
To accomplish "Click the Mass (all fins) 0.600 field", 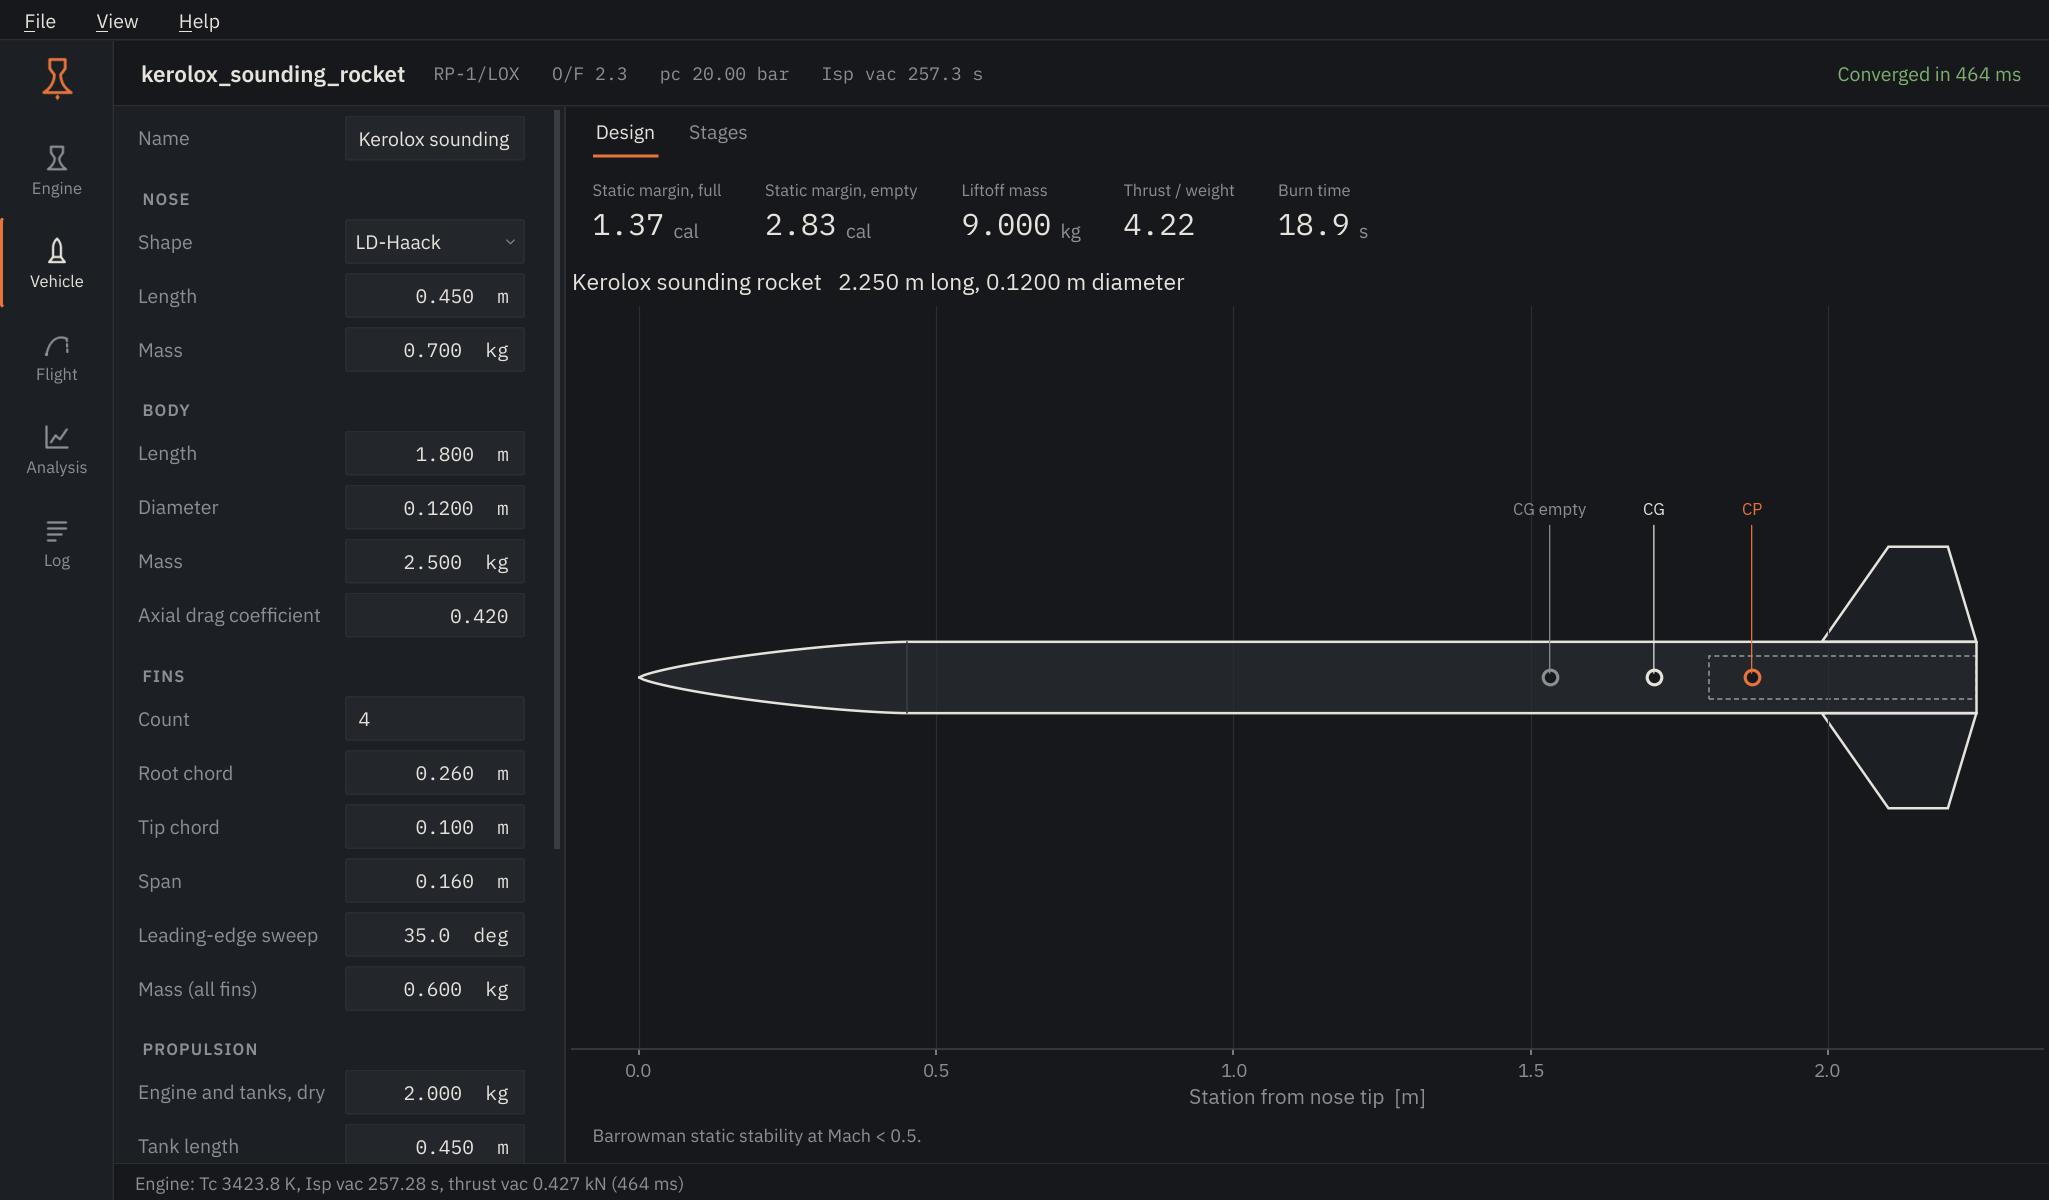I will [435, 989].
